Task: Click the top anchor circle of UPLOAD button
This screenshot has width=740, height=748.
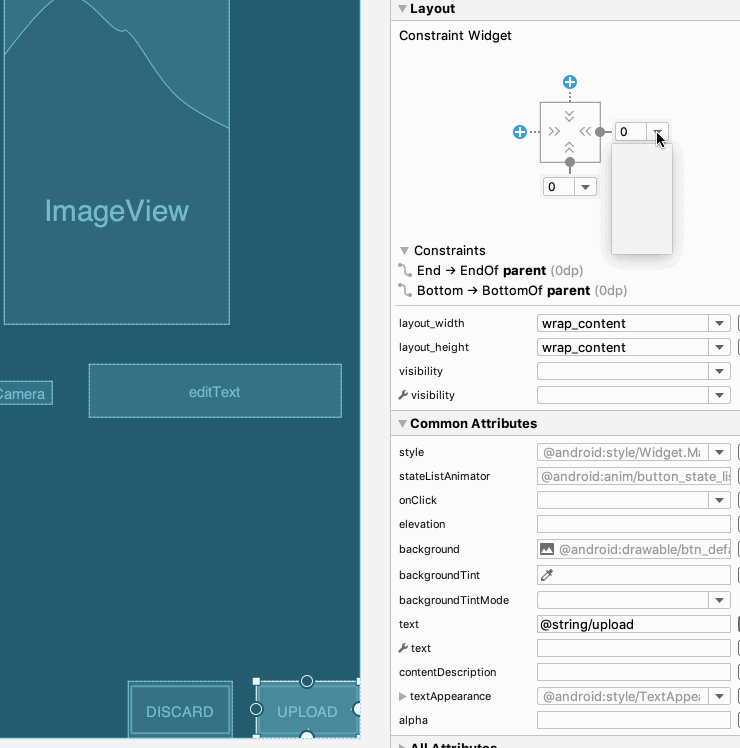Action: click(307, 681)
